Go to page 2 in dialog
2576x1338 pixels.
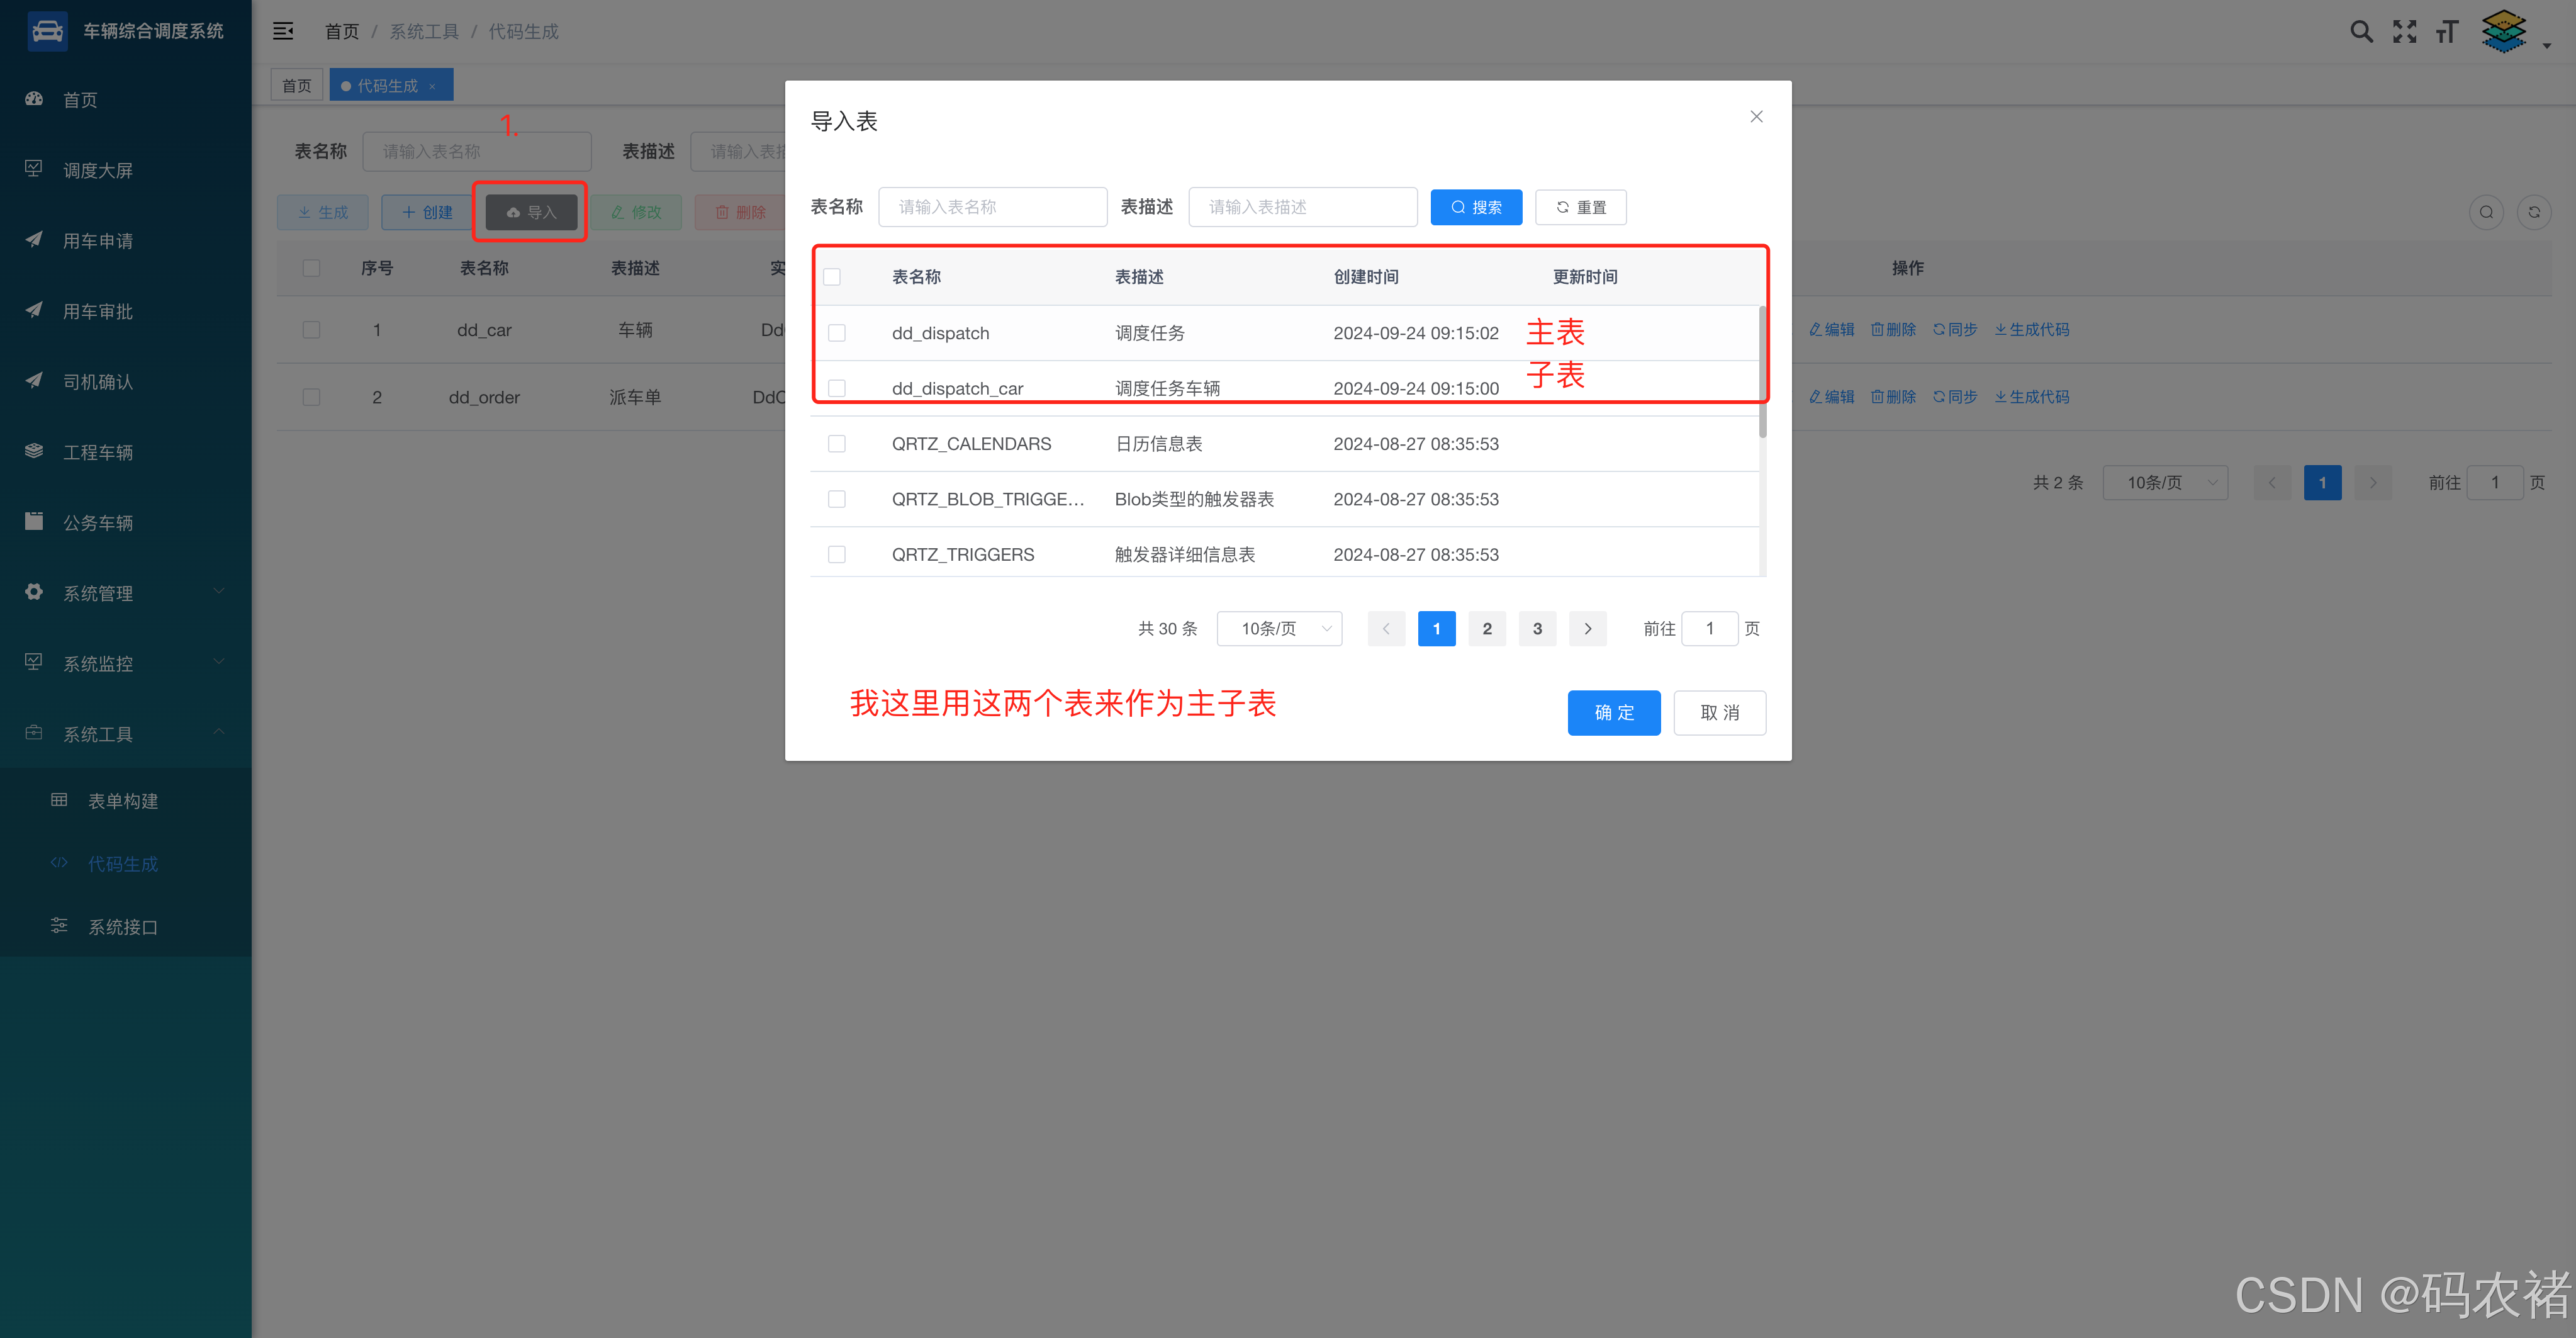(x=1487, y=629)
